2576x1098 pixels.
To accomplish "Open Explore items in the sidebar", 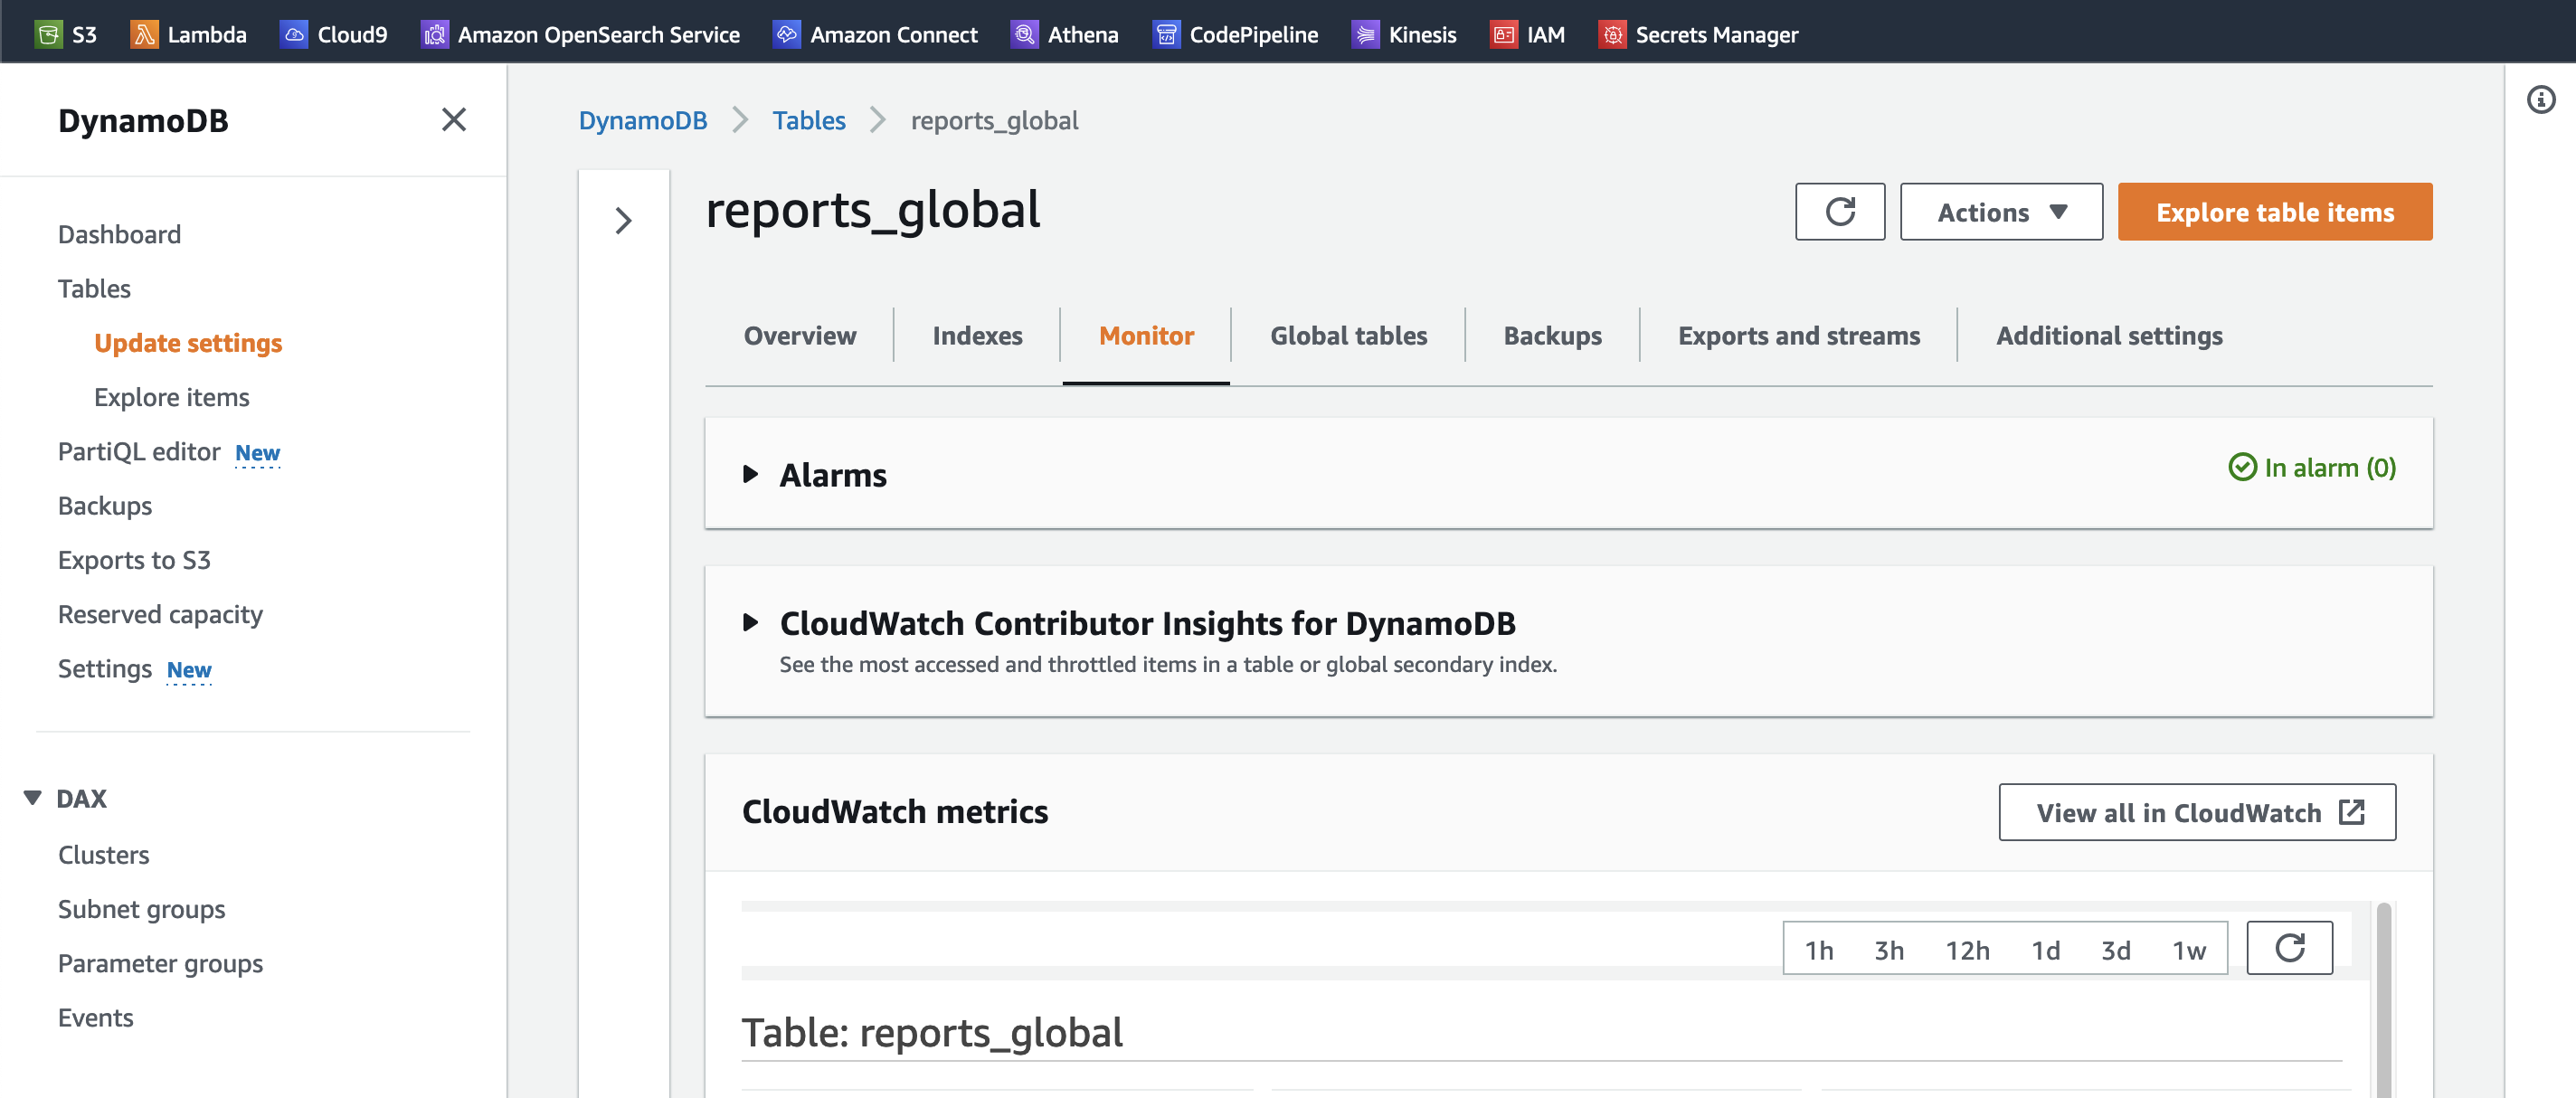I will point(172,397).
